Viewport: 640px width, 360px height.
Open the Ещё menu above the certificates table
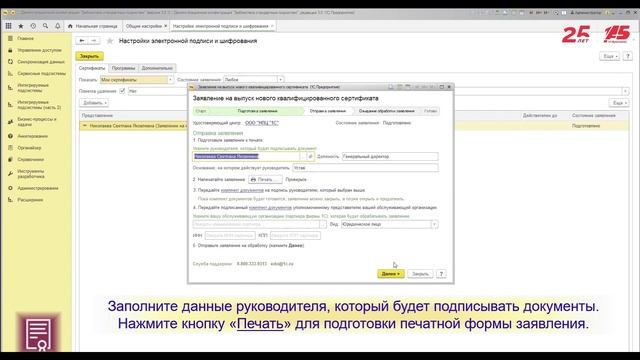tap(619, 103)
